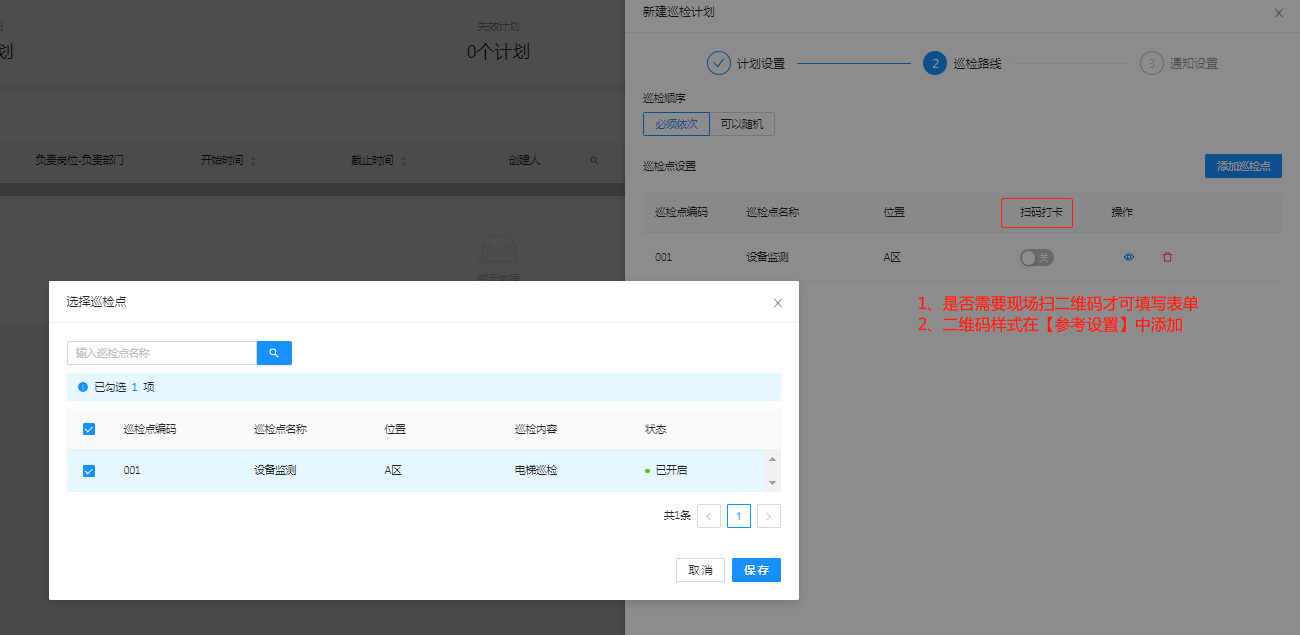Click the magnifier search button in dialog
The image size is (1300, 635).
[274, 353]
